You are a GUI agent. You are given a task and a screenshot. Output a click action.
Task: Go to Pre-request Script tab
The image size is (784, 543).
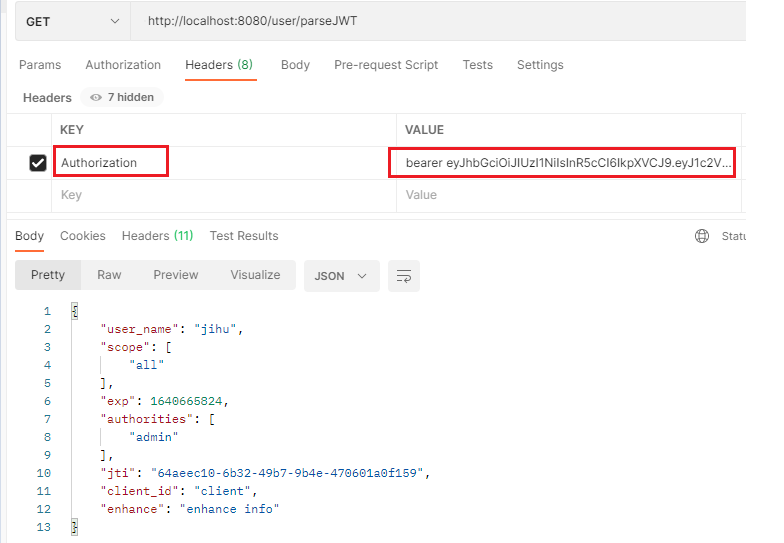point(386,65)
